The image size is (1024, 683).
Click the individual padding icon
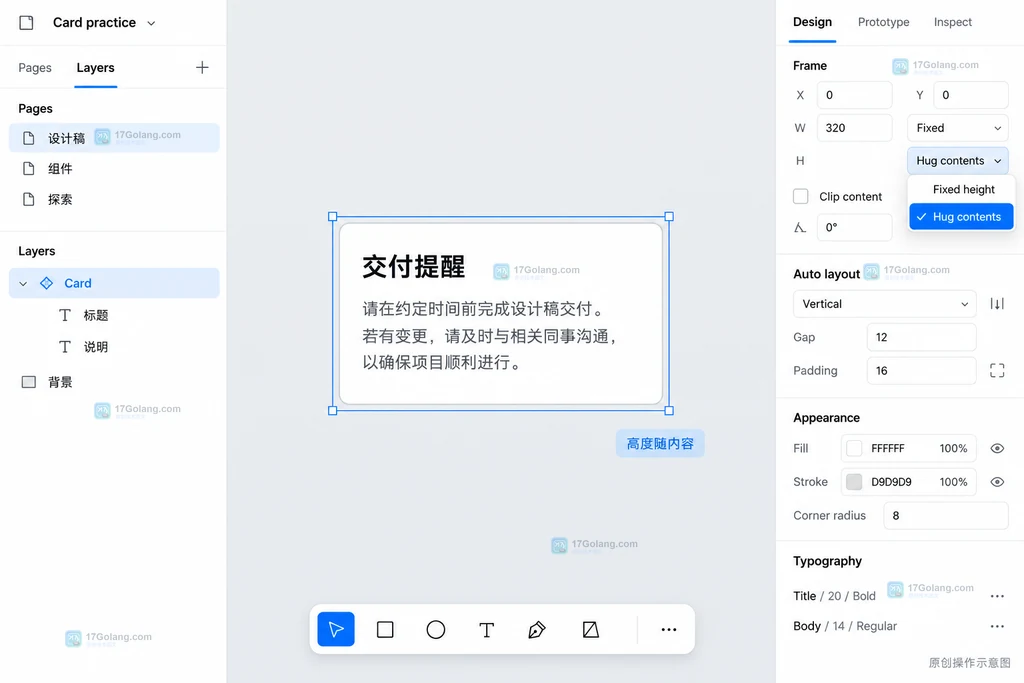point(997,370)
